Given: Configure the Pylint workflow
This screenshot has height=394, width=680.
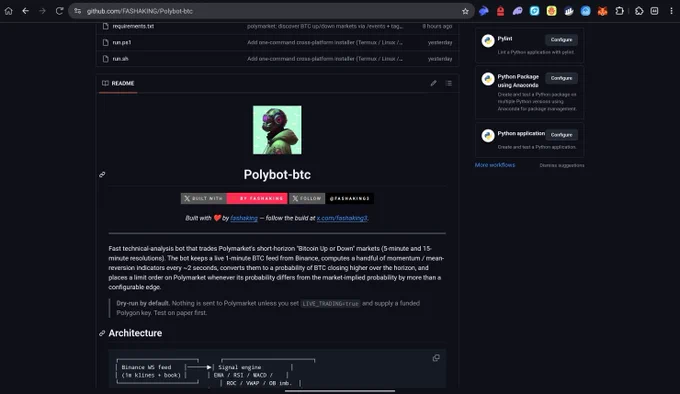Looking at the screenshot, I should pyautogui.click(x=561, y=40).
